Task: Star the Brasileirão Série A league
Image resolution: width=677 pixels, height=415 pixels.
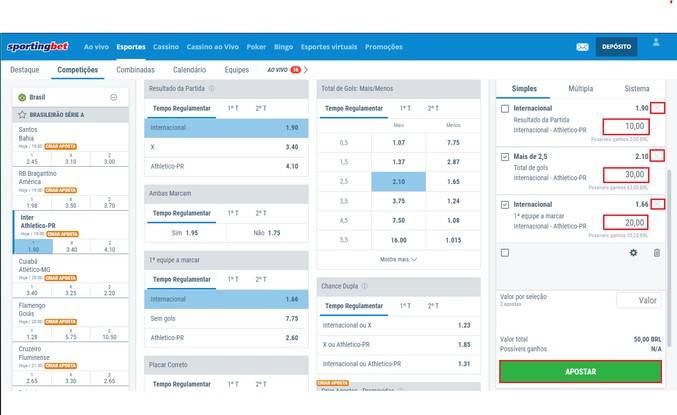Action: click(x=22, y=114)
